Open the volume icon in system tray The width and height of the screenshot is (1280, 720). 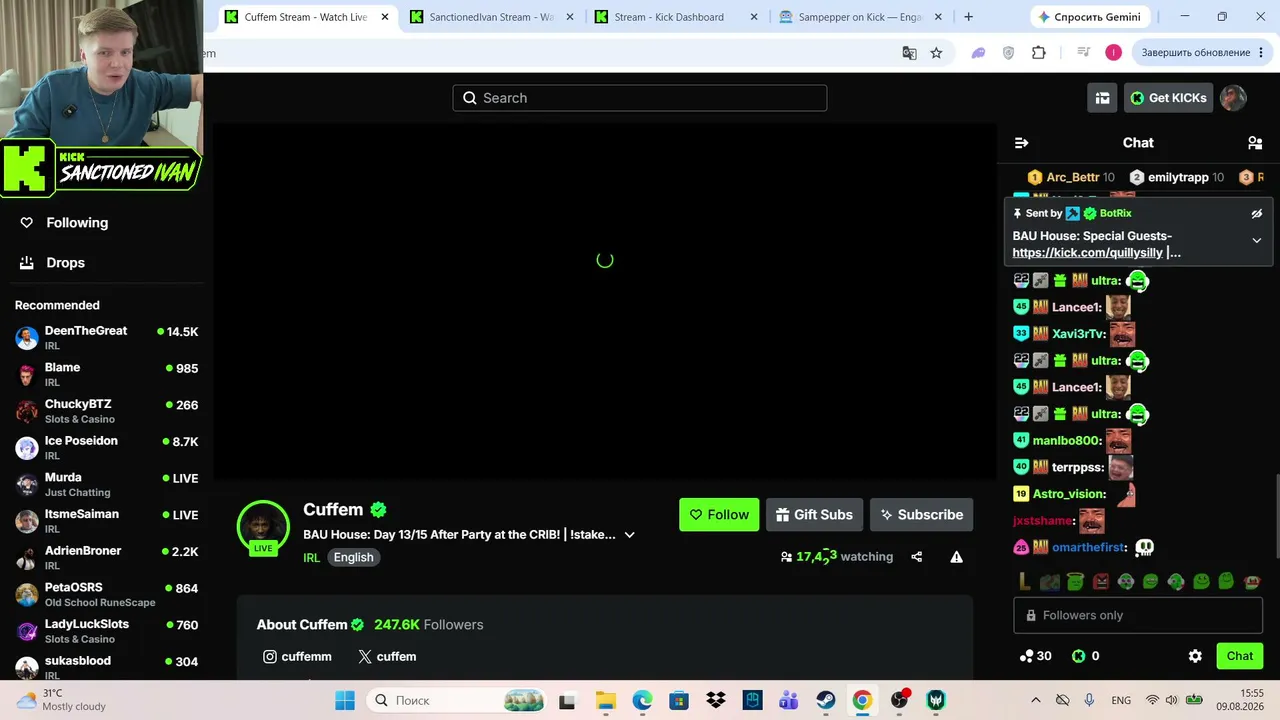(1173, 700)
